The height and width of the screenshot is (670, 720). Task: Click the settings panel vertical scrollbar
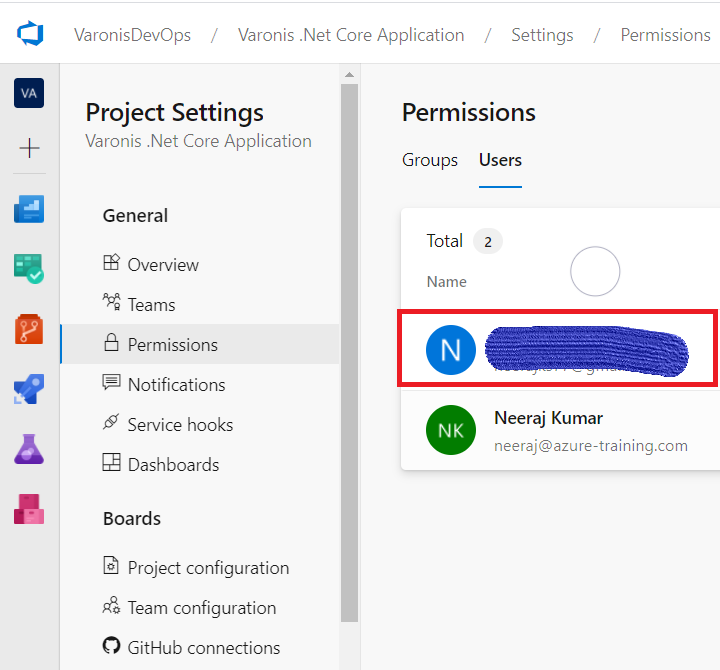(x=349, y=350)
